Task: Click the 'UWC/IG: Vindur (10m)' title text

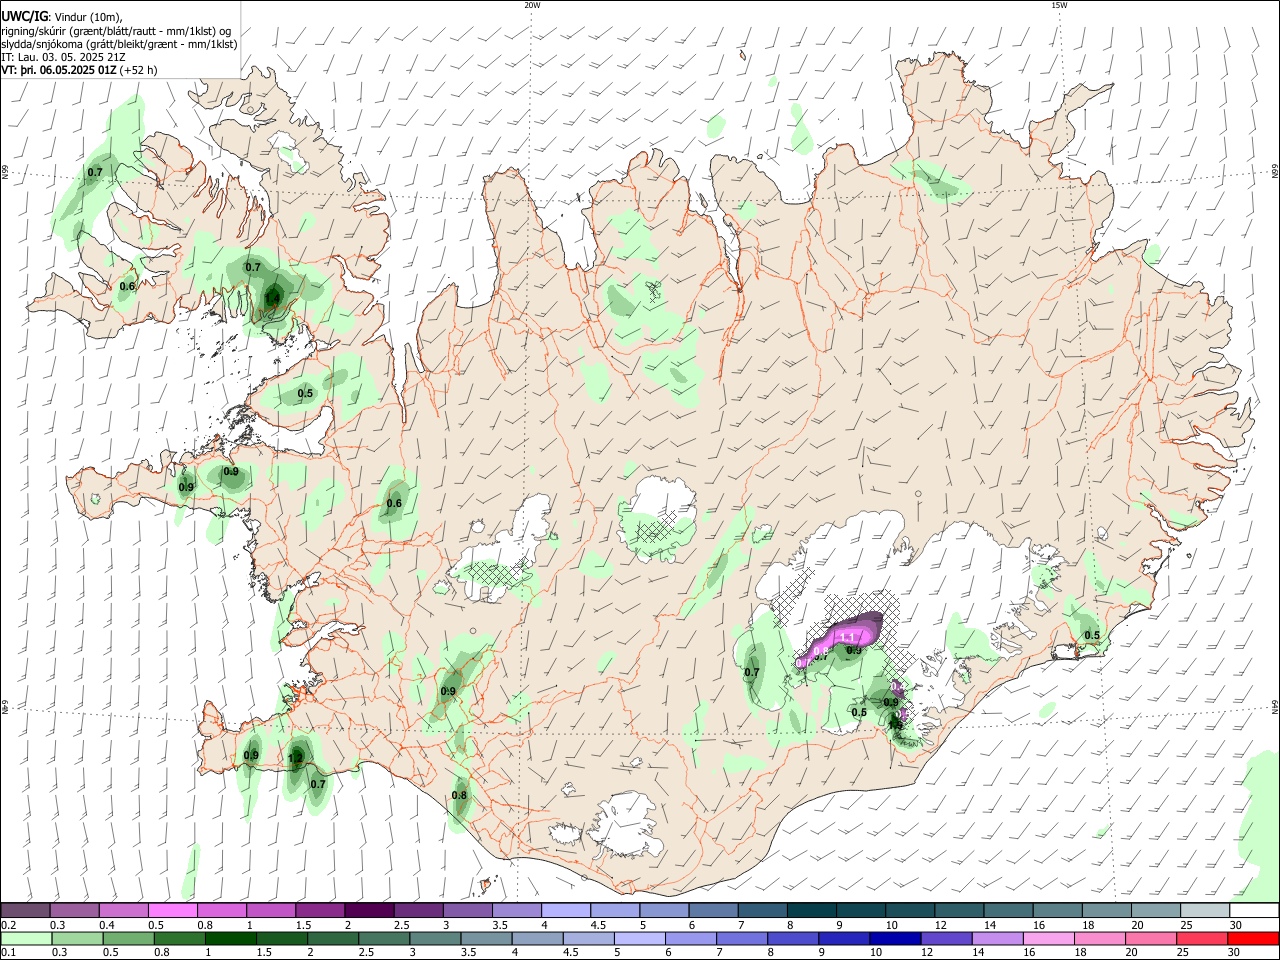Action: click(62, 17)
